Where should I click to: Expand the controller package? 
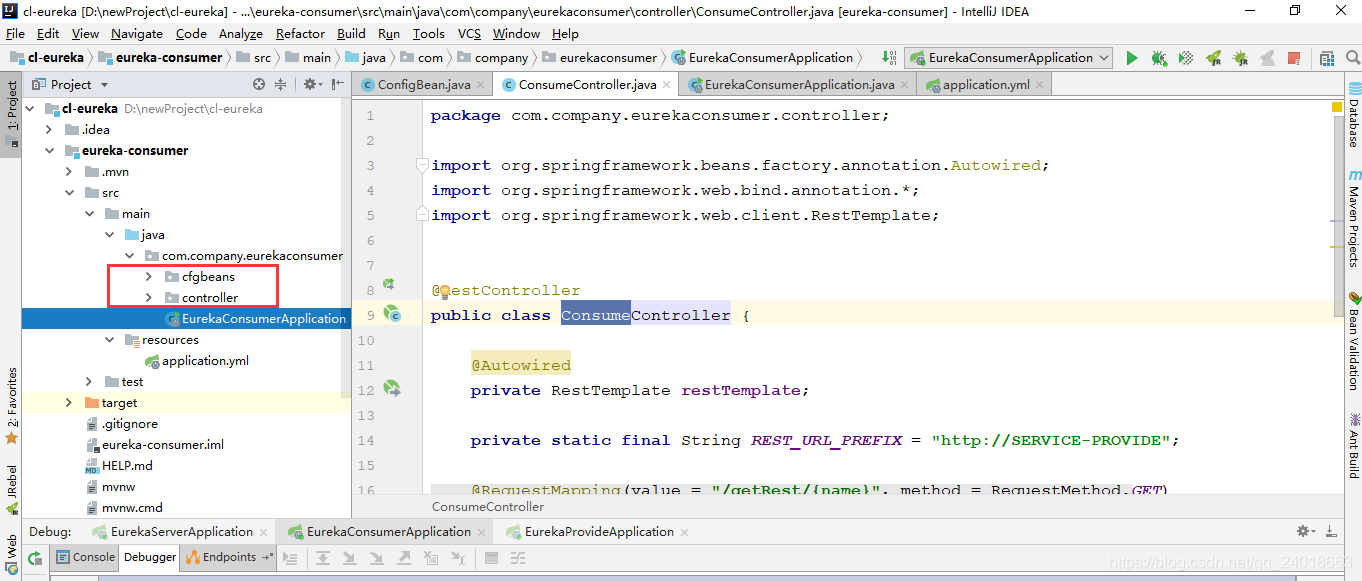pos(148,297)
